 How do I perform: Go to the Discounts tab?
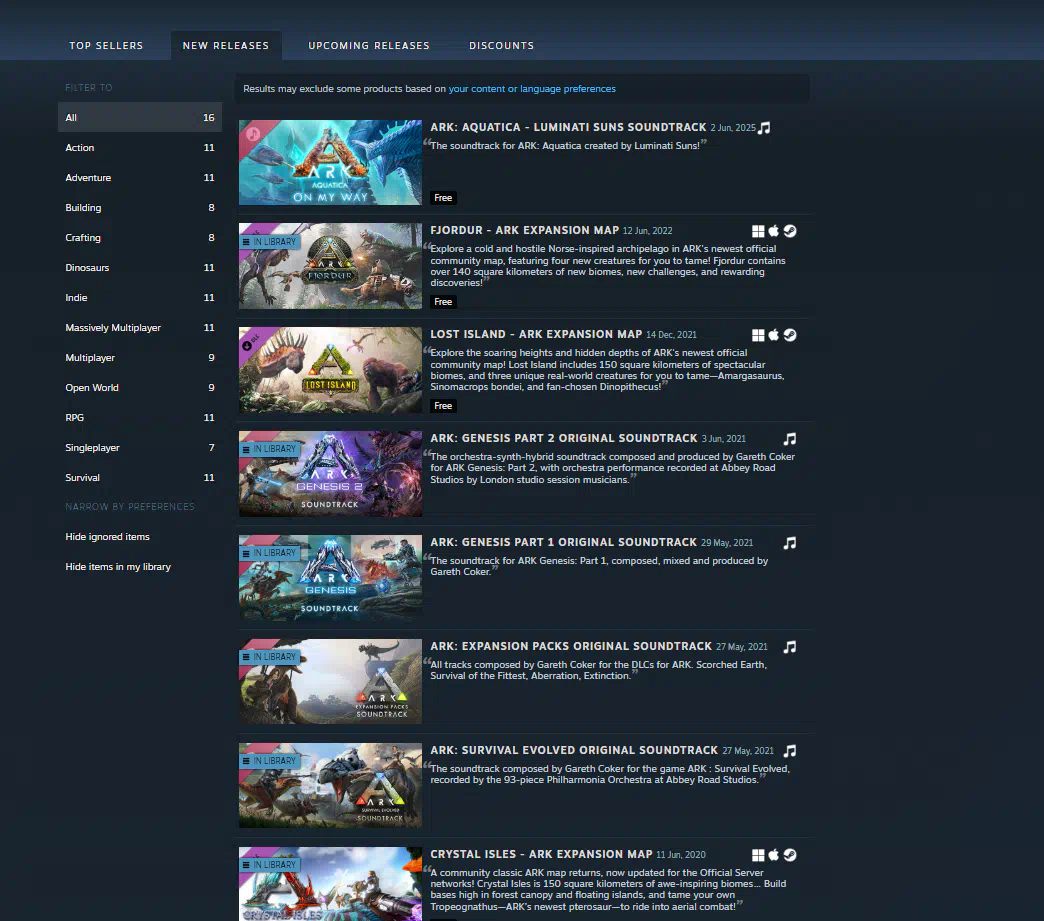click(501, 45)
